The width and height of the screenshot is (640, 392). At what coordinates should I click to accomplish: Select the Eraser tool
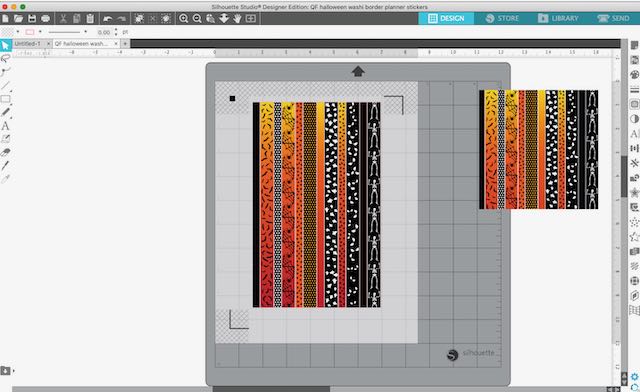click(5, 152)
